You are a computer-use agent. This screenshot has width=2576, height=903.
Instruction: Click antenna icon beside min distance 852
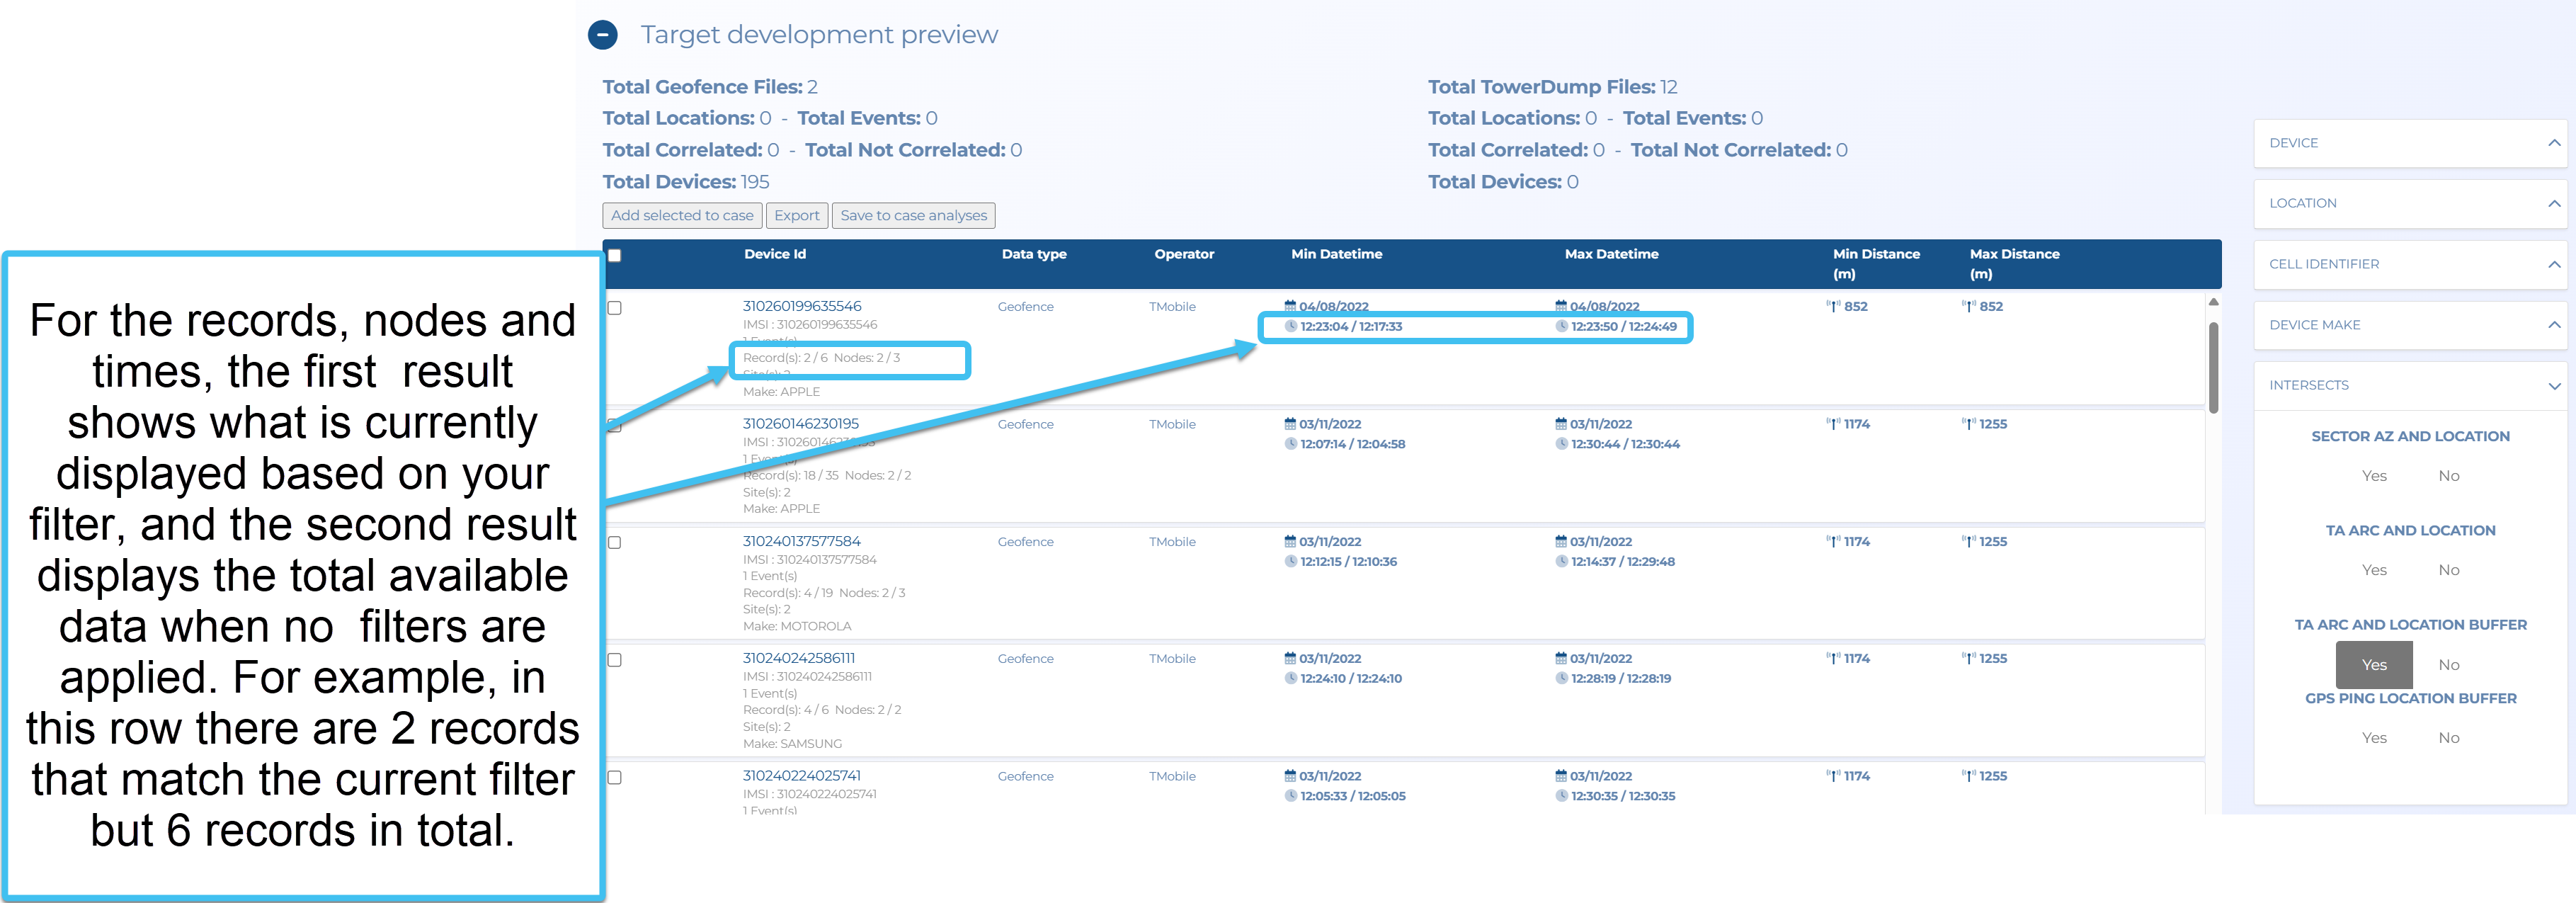(x=1833, y=307)
